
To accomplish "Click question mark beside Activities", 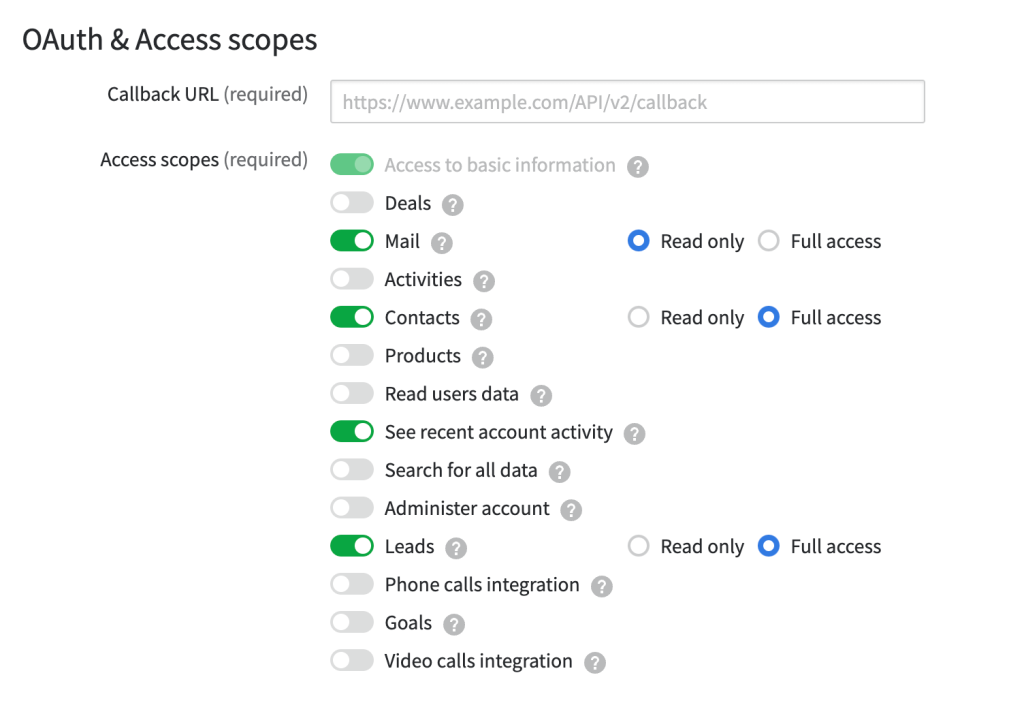I will click(x=484, y=281).
